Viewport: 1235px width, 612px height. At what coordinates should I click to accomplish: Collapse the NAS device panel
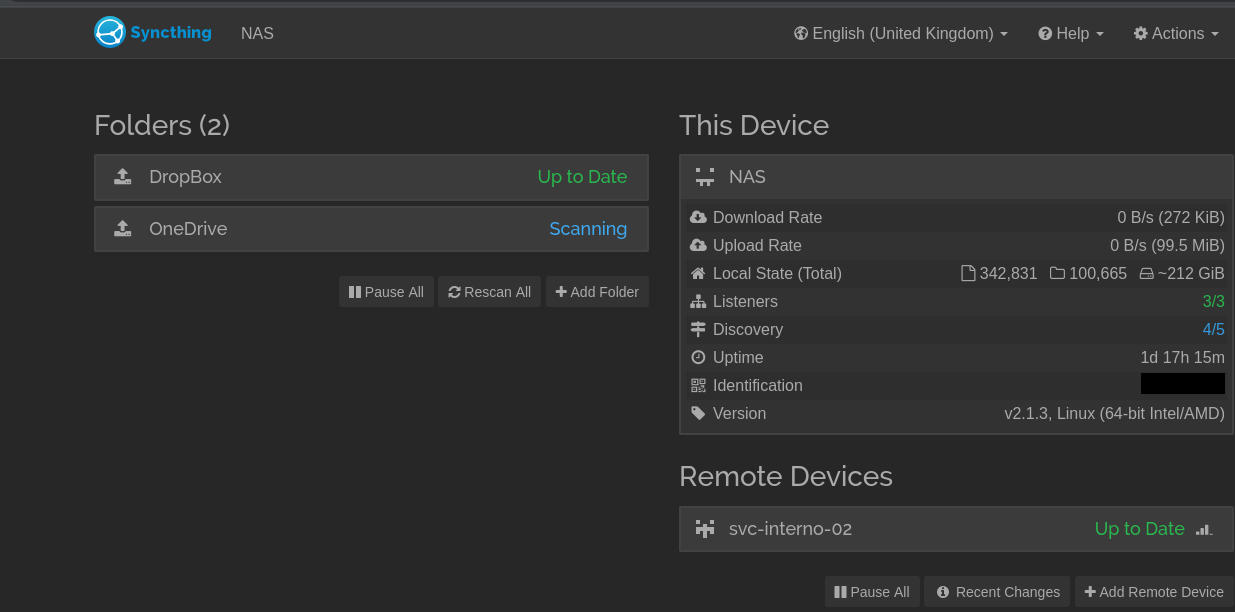[956, 177]
